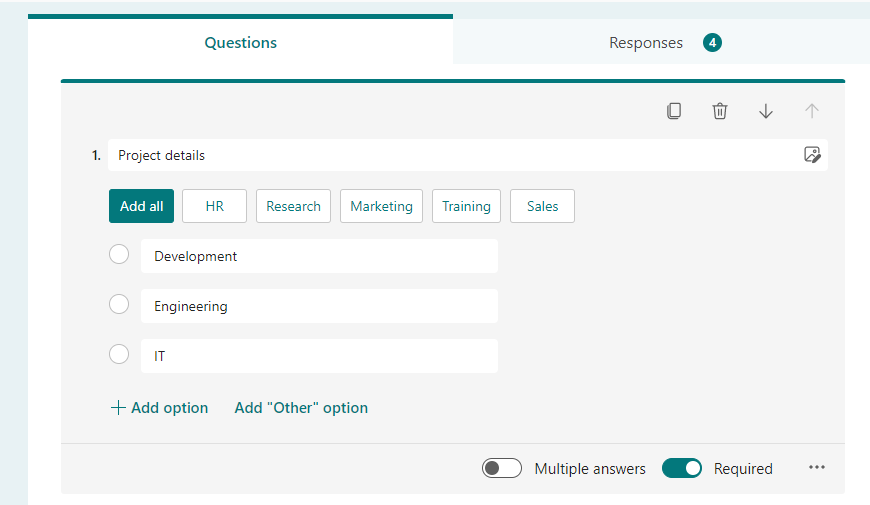Click Add option link
The image size is (870, 505).
click(x=159, y=408)
